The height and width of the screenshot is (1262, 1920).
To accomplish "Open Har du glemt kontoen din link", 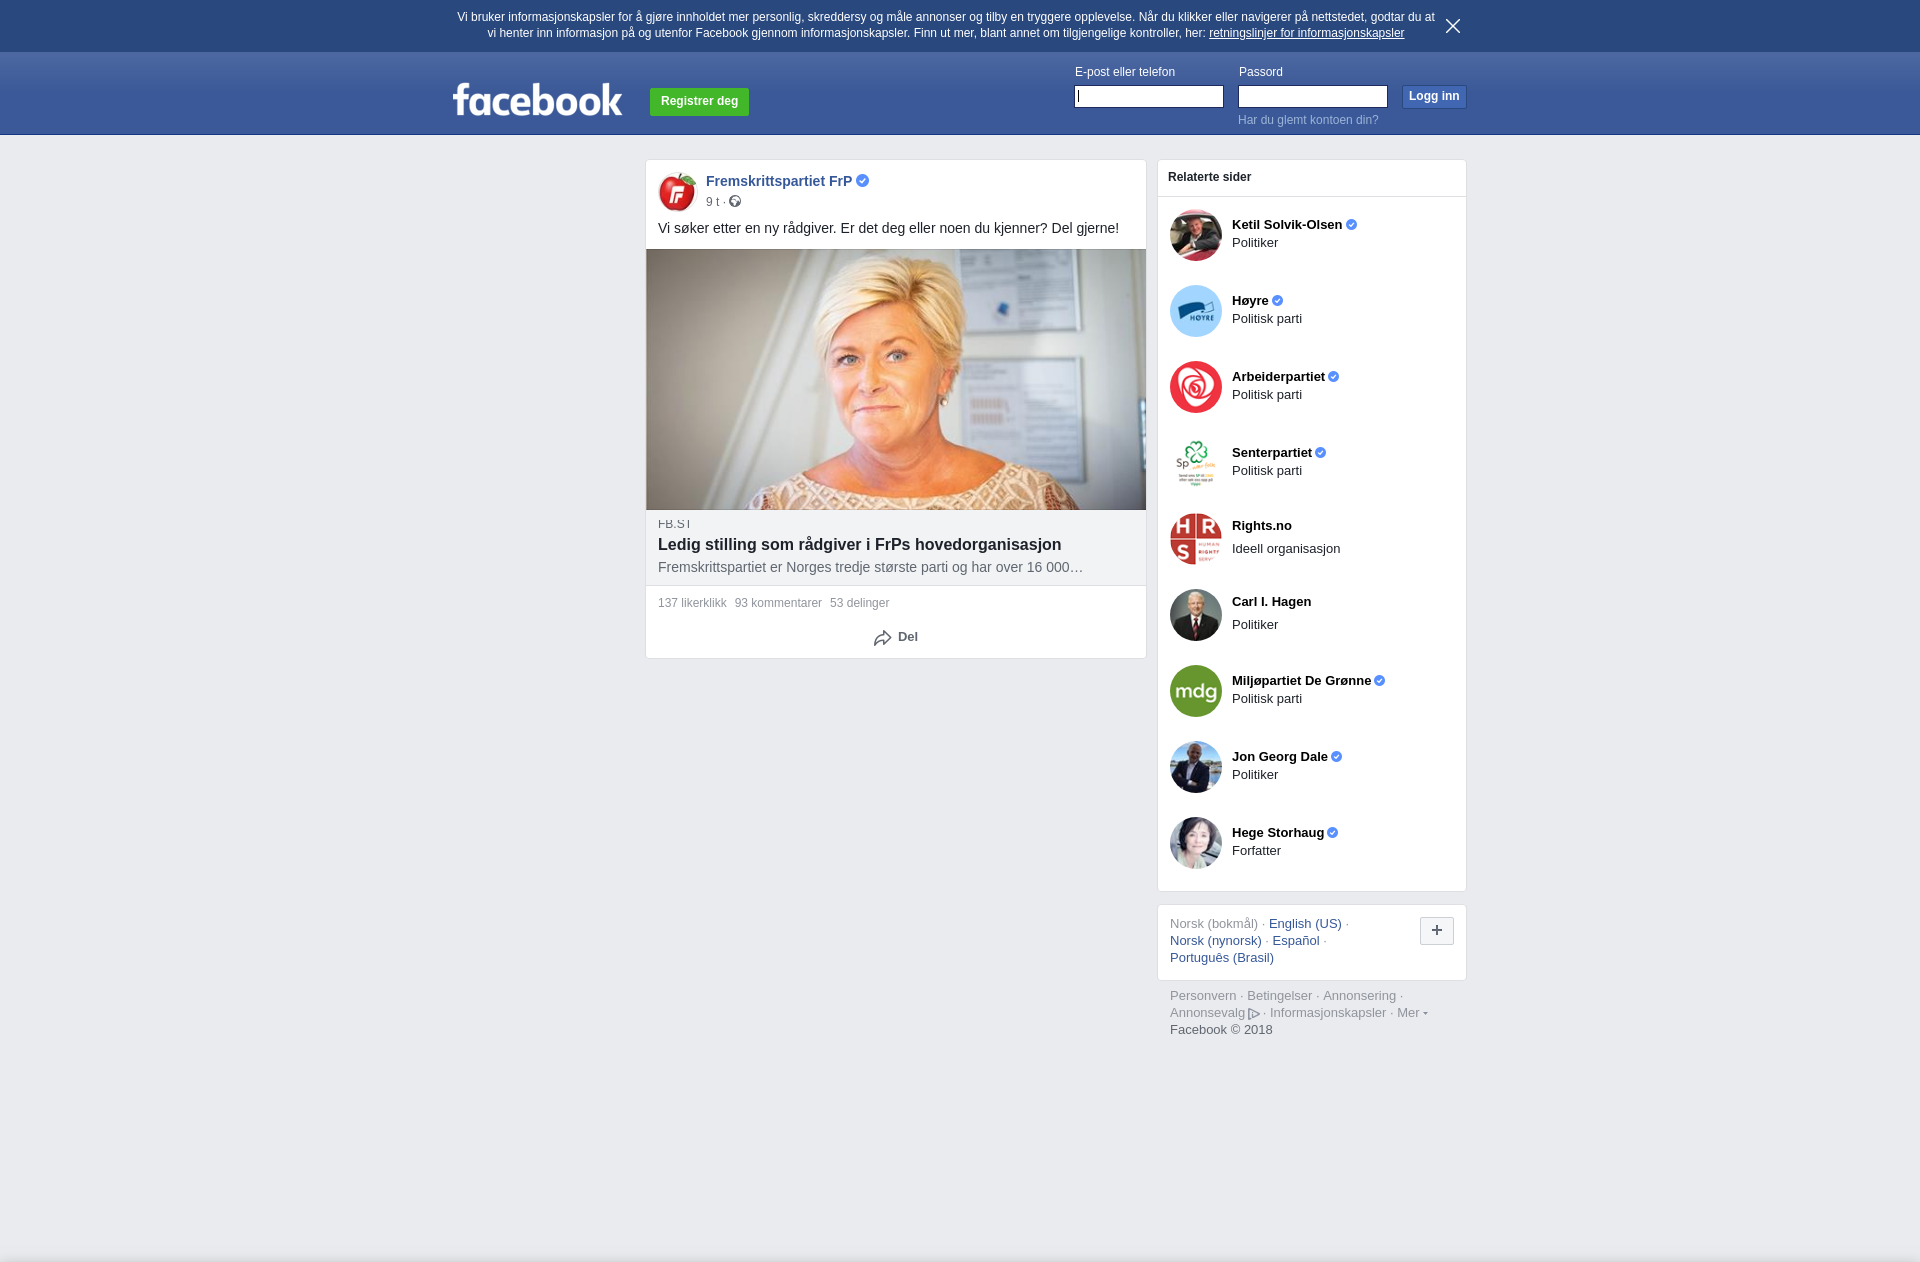I will [x=1308, y=120].
